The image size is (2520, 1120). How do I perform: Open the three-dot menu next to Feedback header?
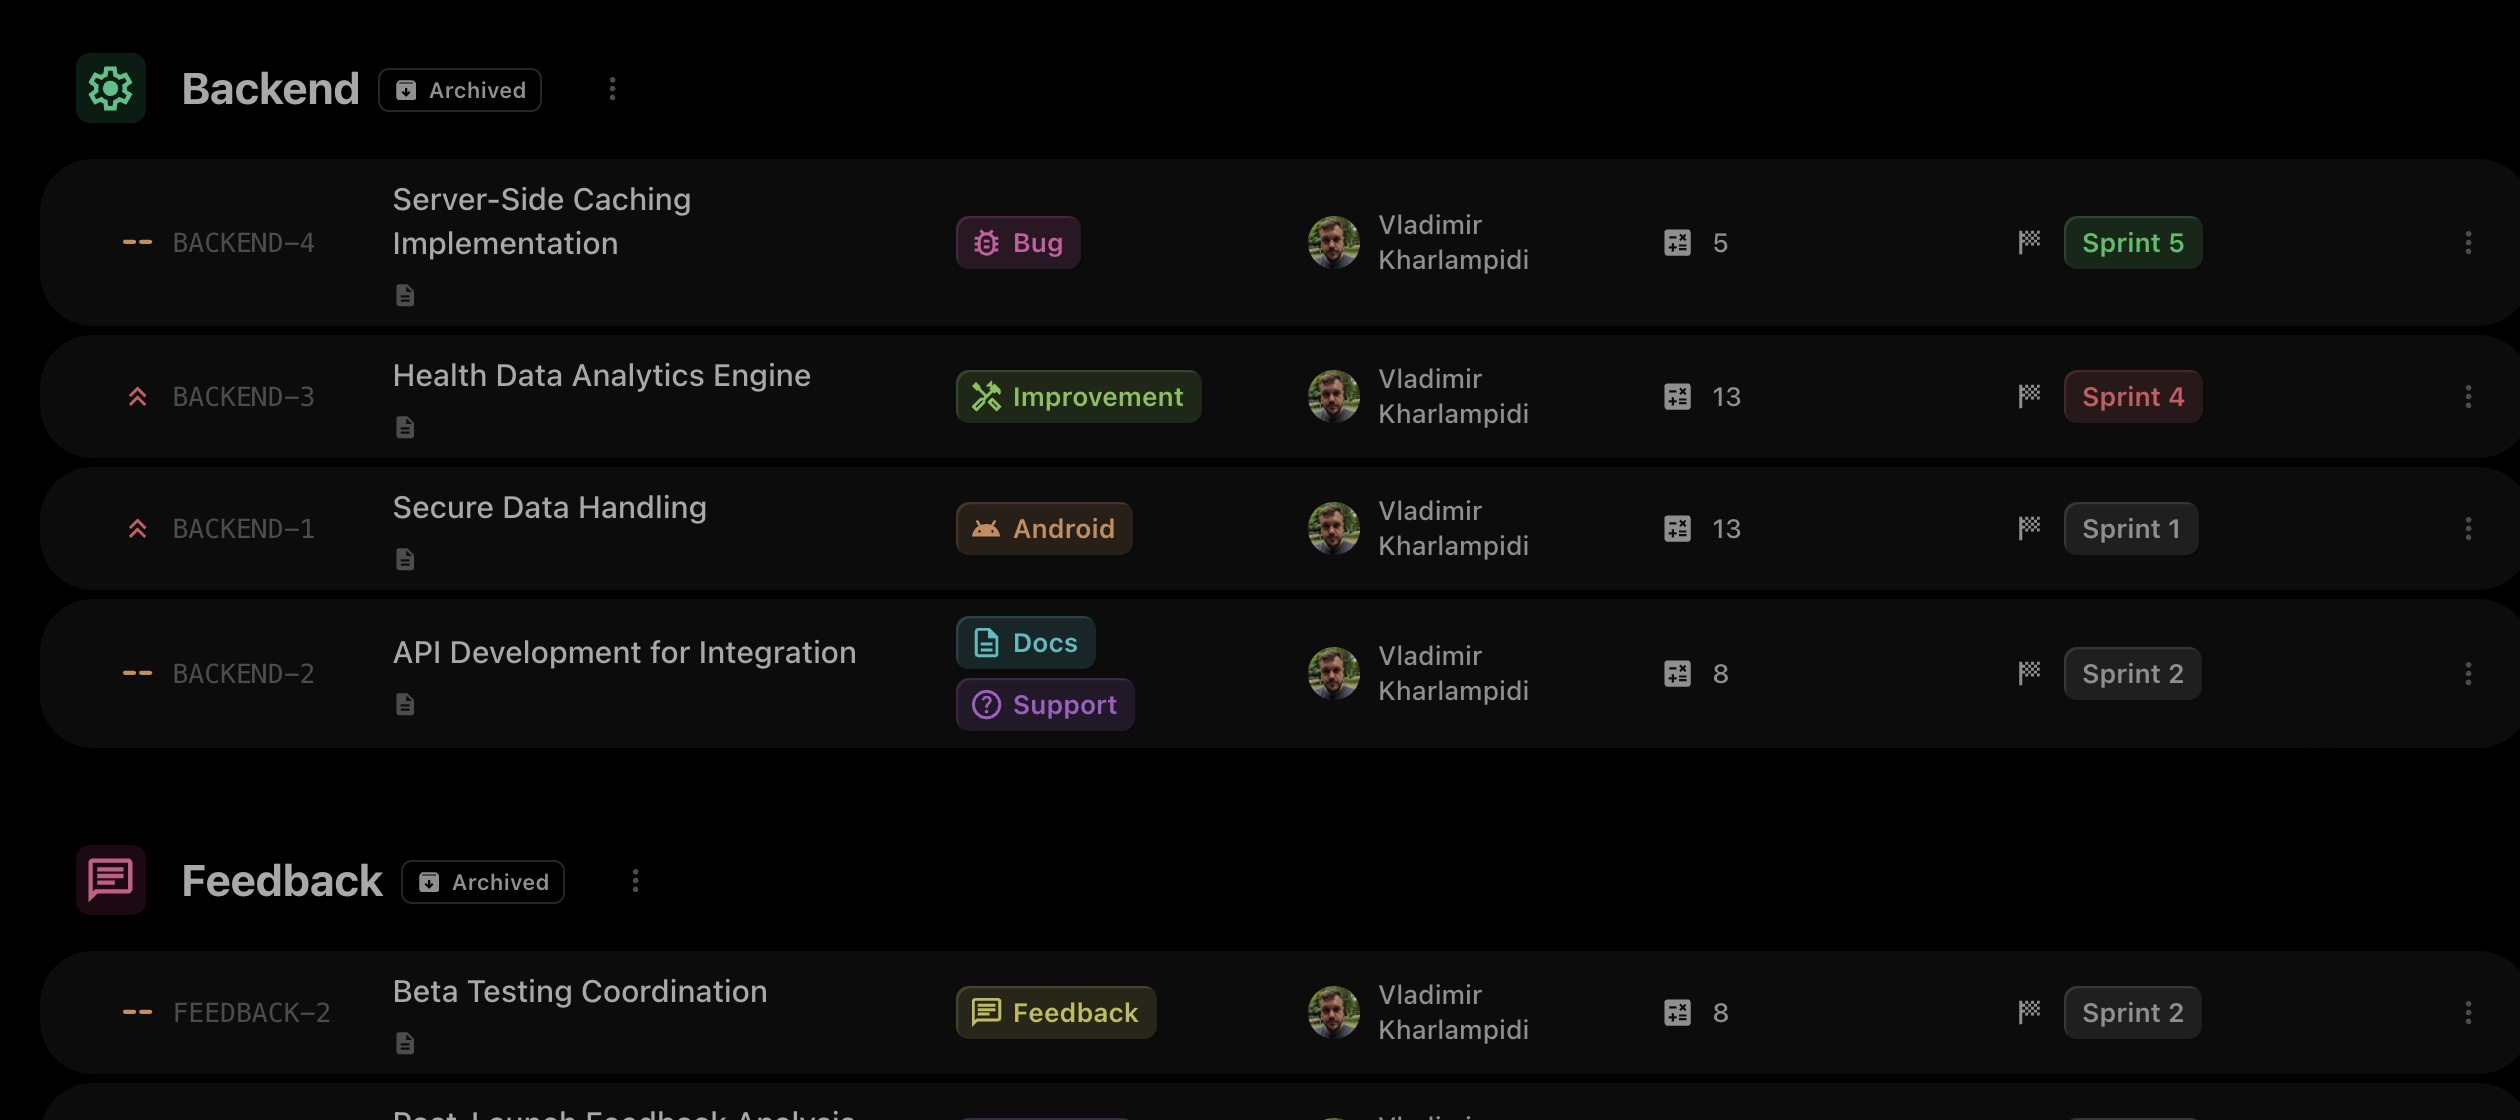636,881
